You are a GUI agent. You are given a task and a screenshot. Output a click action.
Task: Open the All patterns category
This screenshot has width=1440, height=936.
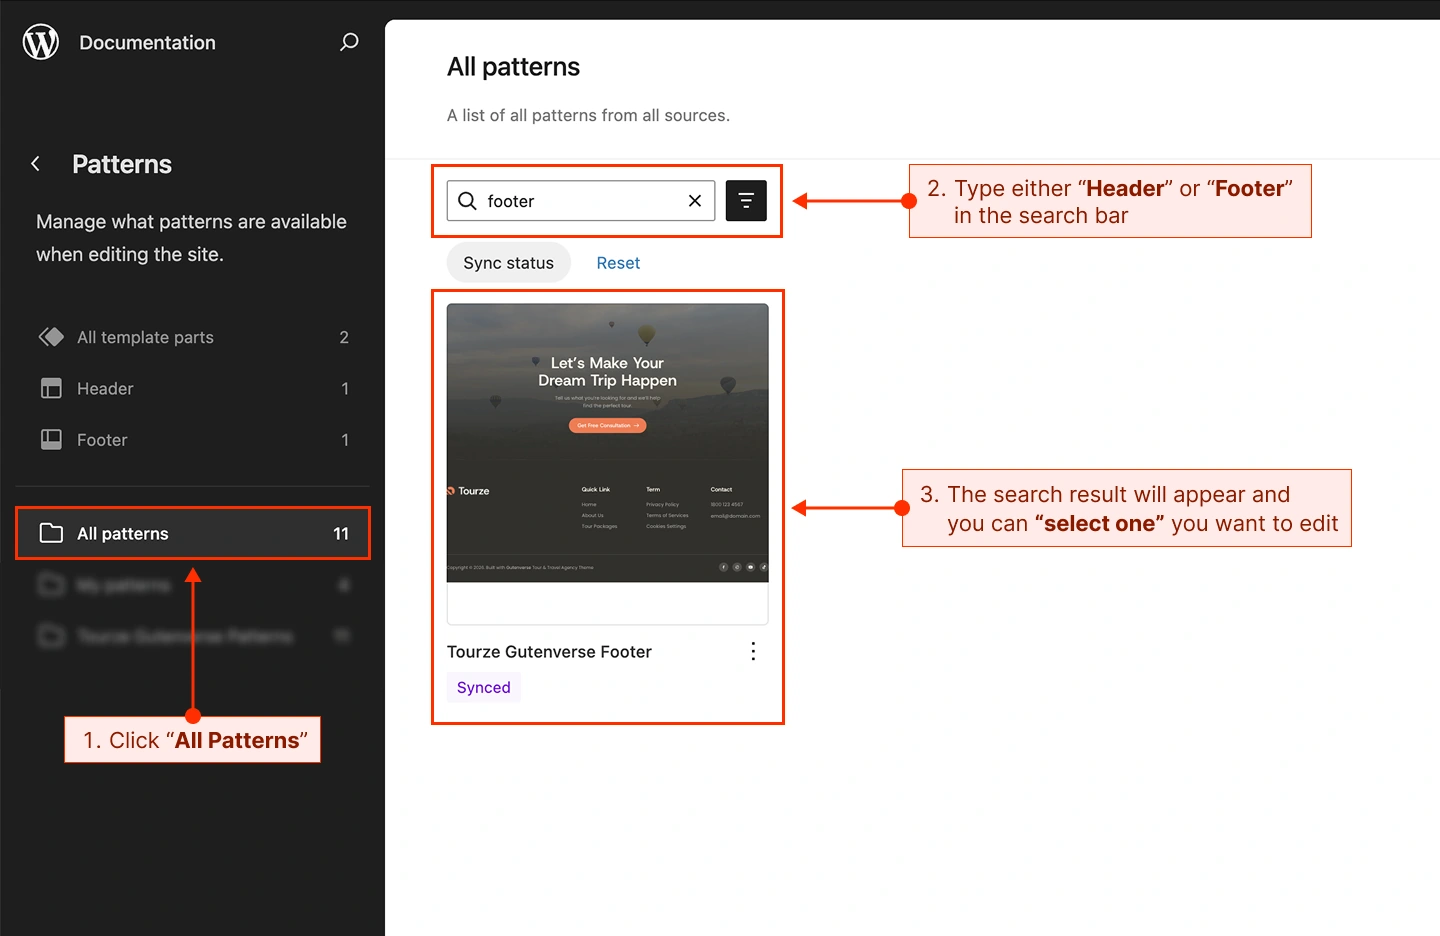pos(123,533)
